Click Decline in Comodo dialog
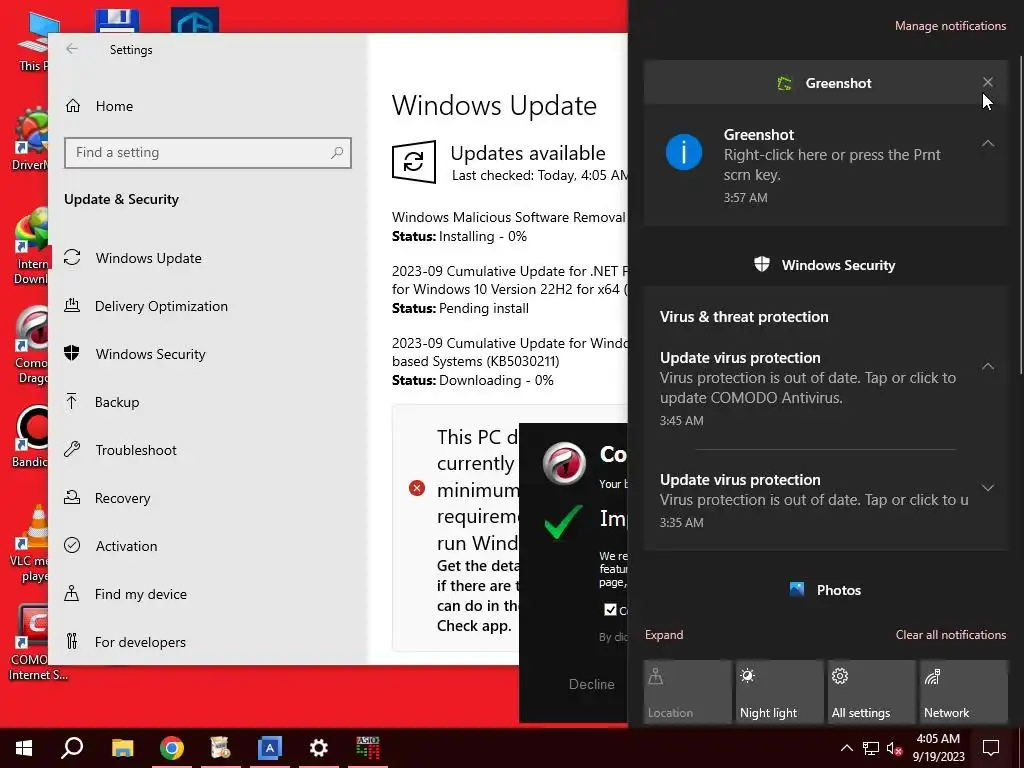Image resolution: width=1024 pixels, height=768 pixels. [591, 684]
